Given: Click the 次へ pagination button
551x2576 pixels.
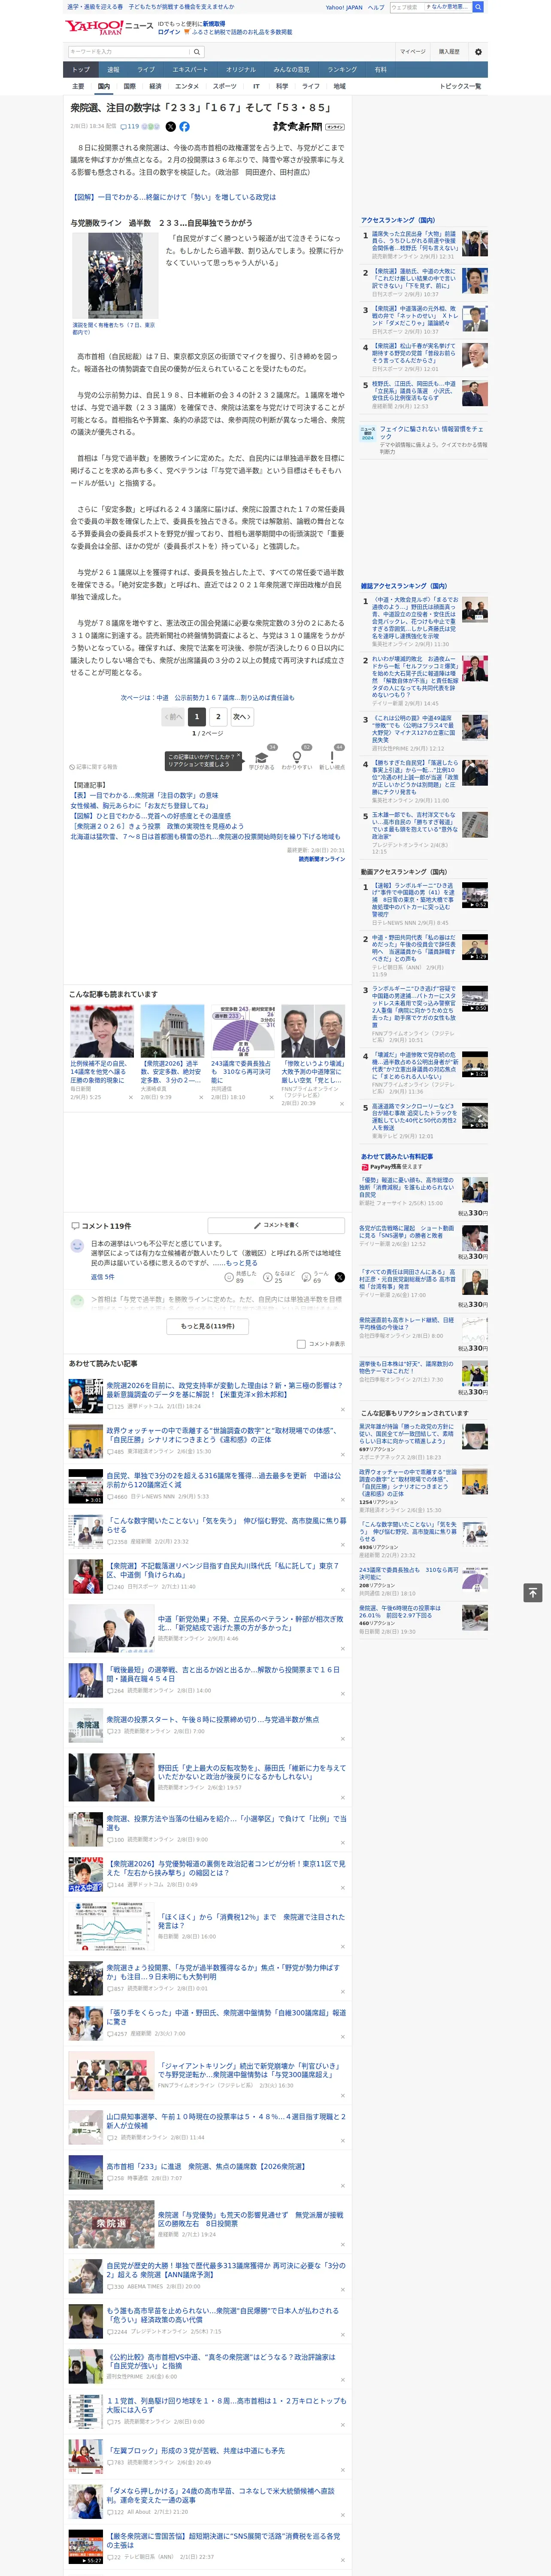Looking at the screenshot, I should [241, 716].
